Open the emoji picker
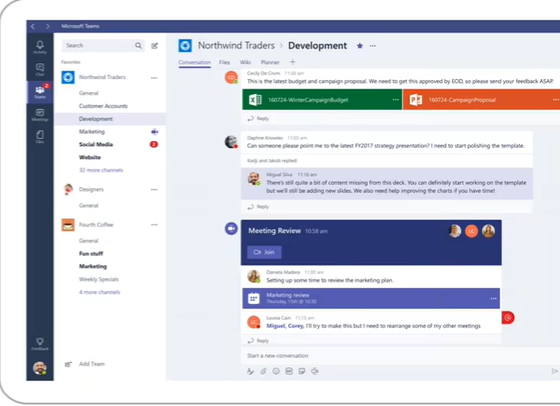560x406 pixels. [x=276, y=371]
